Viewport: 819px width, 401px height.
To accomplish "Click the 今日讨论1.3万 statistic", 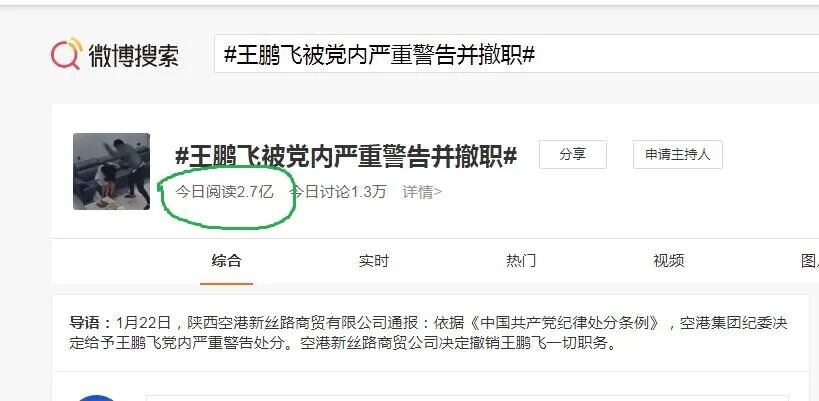I will (337, 192).
